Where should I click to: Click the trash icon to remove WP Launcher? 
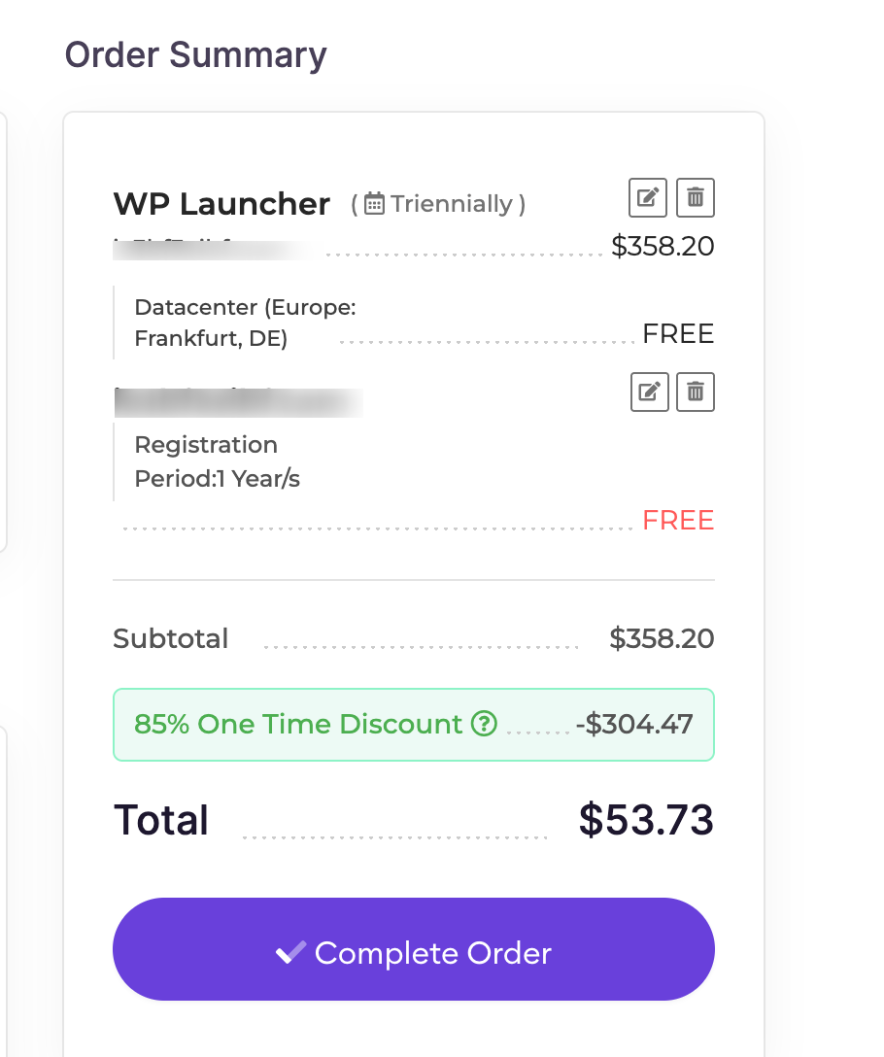(695, 197)
